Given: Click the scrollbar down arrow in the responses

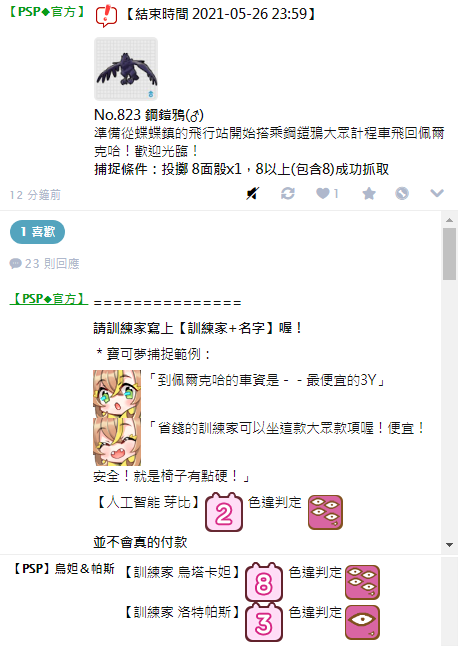Looking at the screenshot, I should click(x=449, y=545).
